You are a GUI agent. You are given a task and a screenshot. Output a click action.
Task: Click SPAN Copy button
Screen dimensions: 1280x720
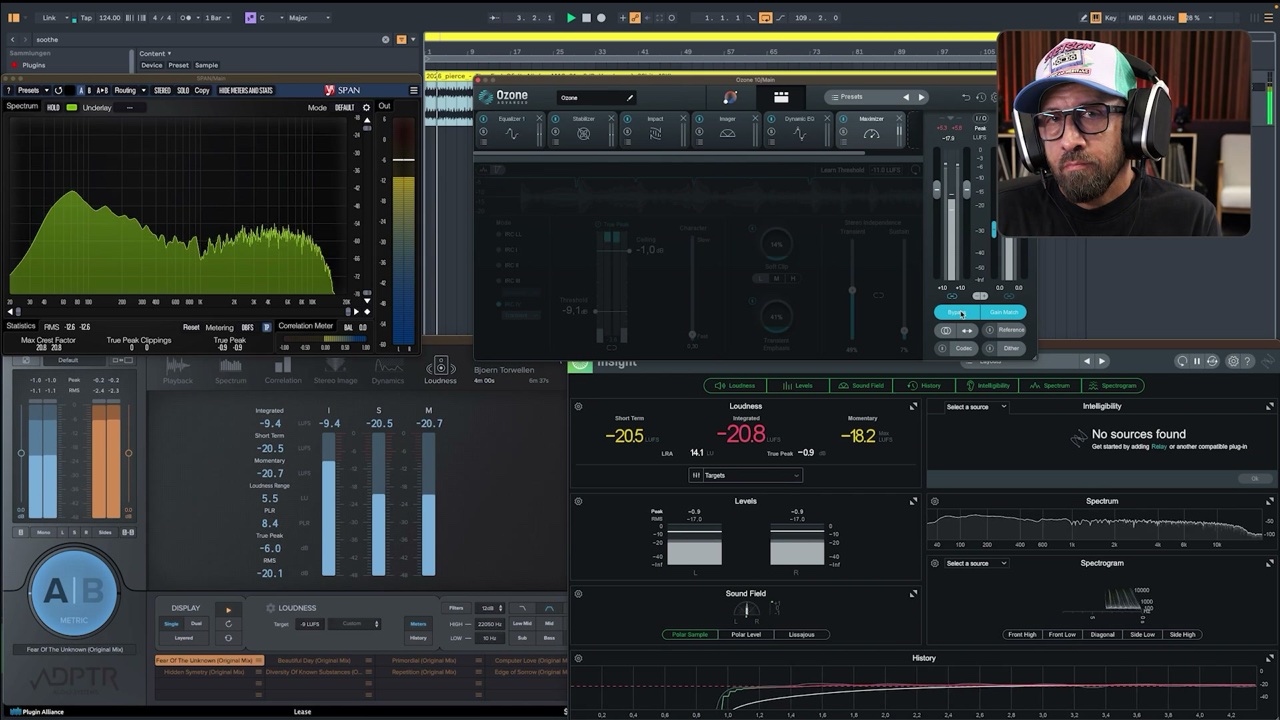pyautogui.click(x=202, y=90)
